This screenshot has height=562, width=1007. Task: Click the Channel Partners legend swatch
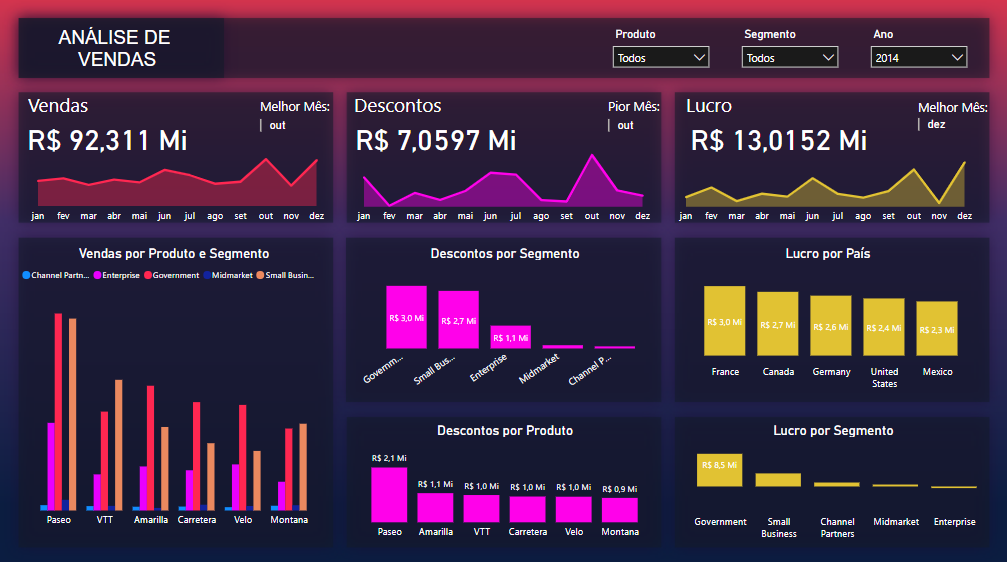click(x=26, y=275)
